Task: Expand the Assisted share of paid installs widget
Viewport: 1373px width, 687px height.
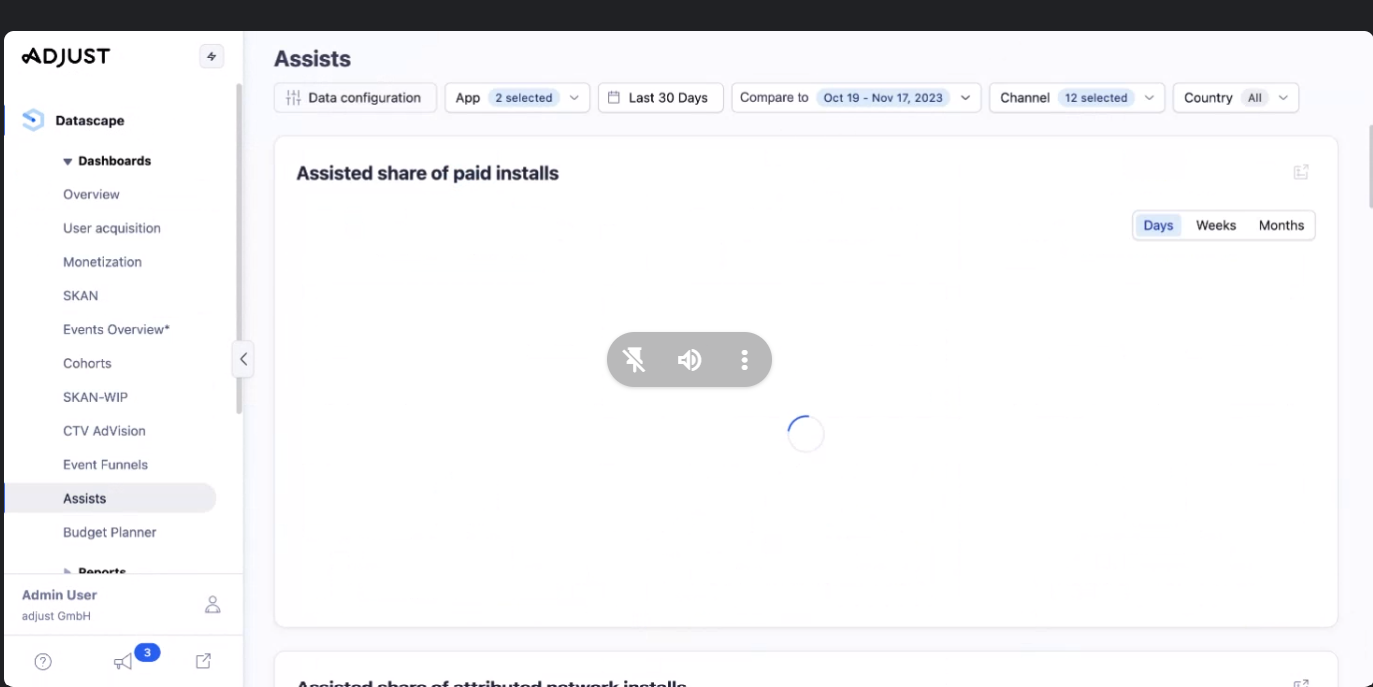Action: (1301, 172)
